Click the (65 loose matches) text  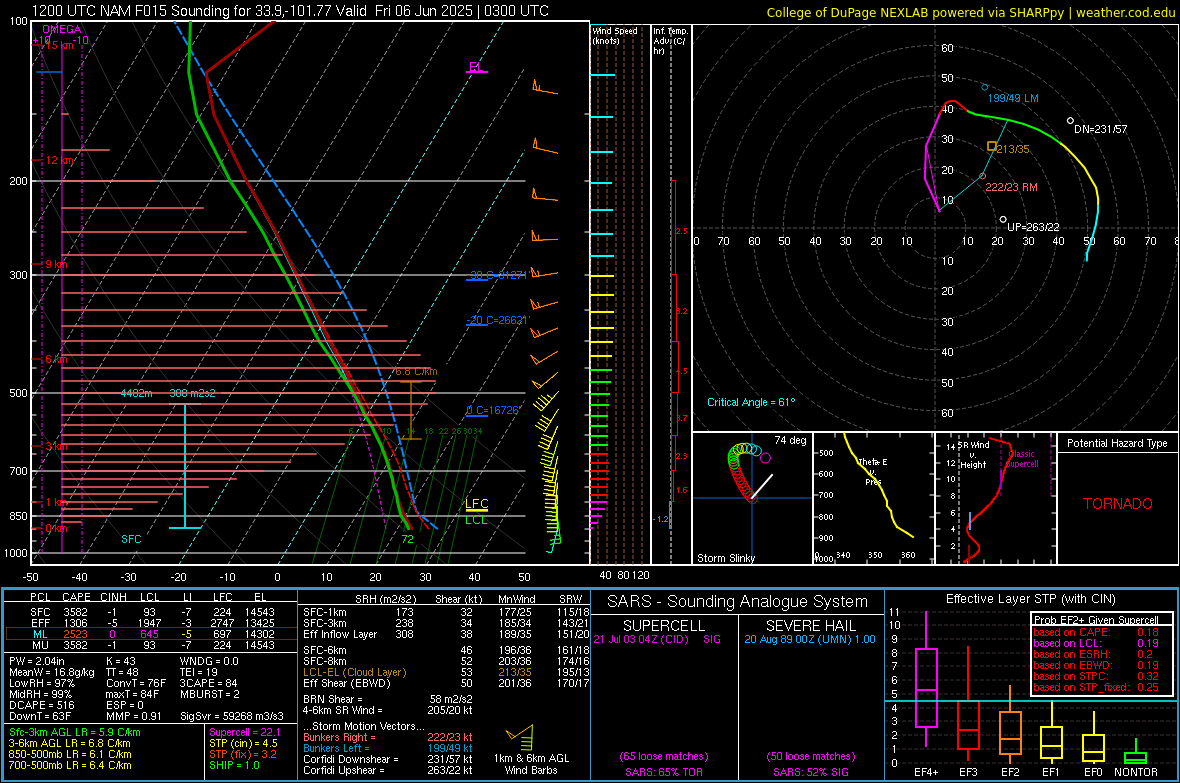click(x=664, y=756)
